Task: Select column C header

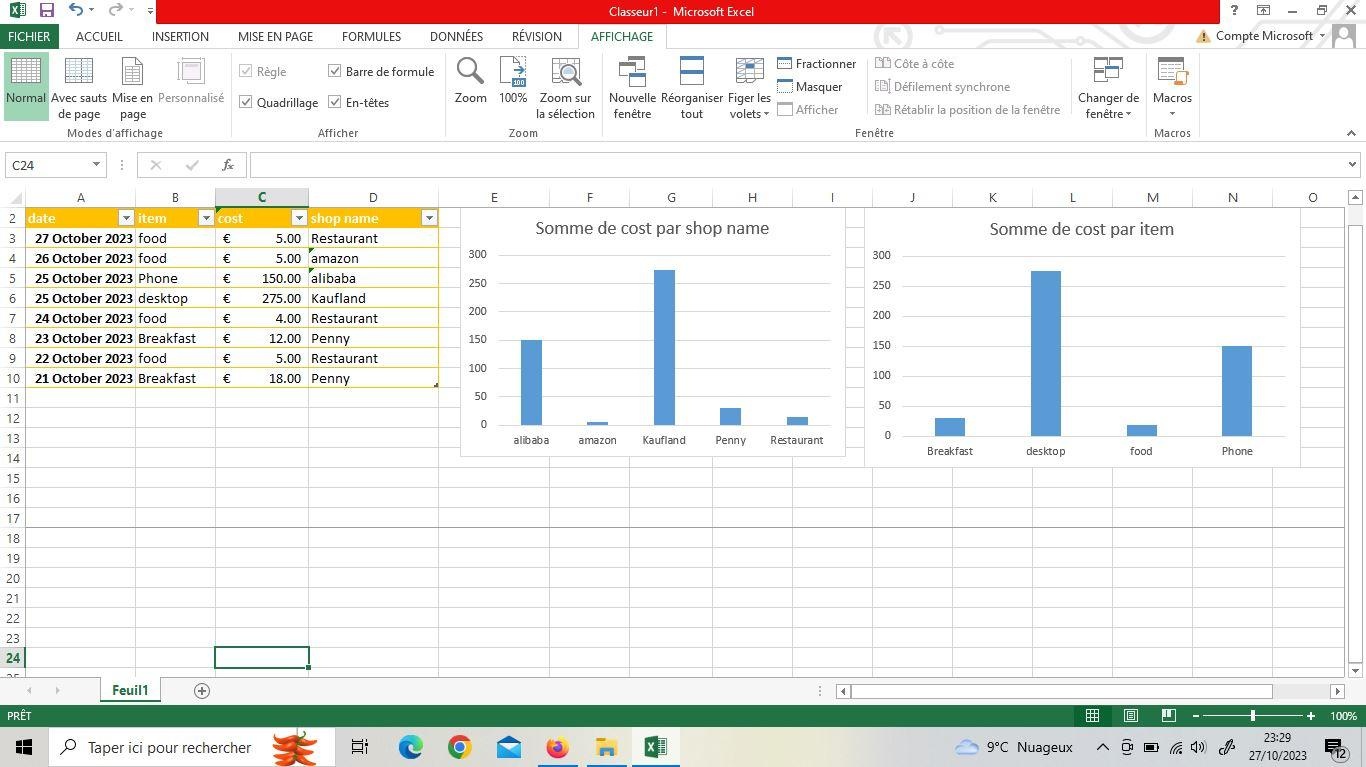Action: click(262, 198)
